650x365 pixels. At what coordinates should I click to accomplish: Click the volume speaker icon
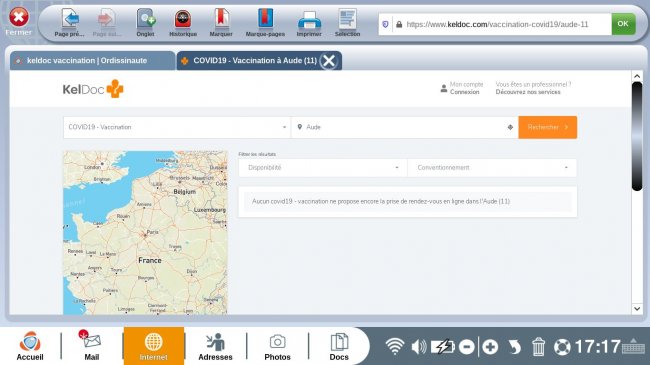point(419,347)
